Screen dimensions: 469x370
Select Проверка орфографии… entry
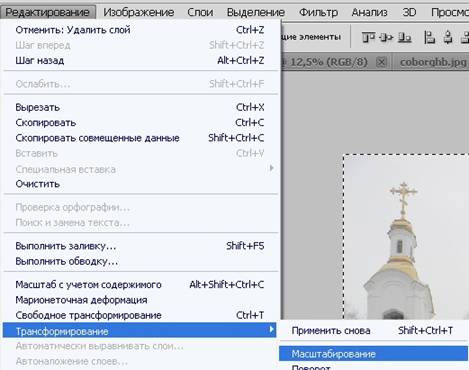140,207
